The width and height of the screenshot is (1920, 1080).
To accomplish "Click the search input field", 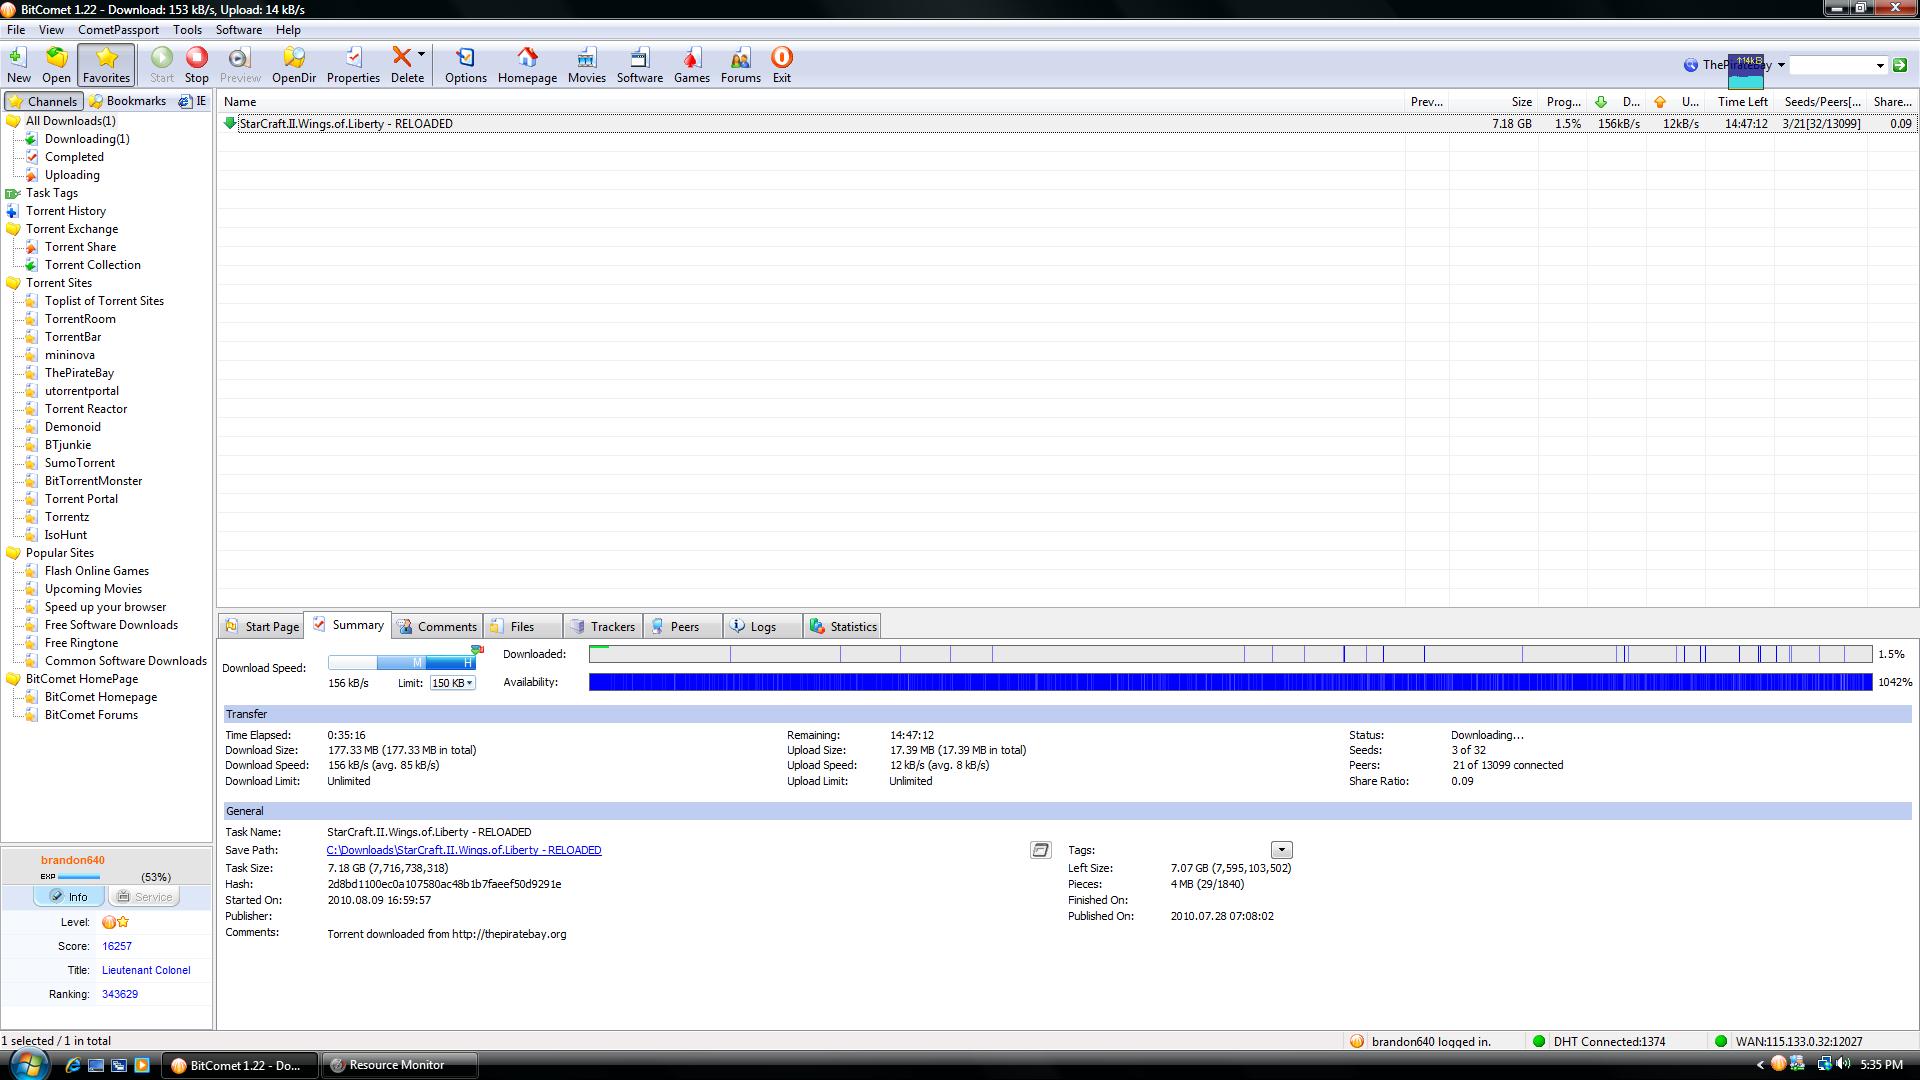I will point(1830,65).
